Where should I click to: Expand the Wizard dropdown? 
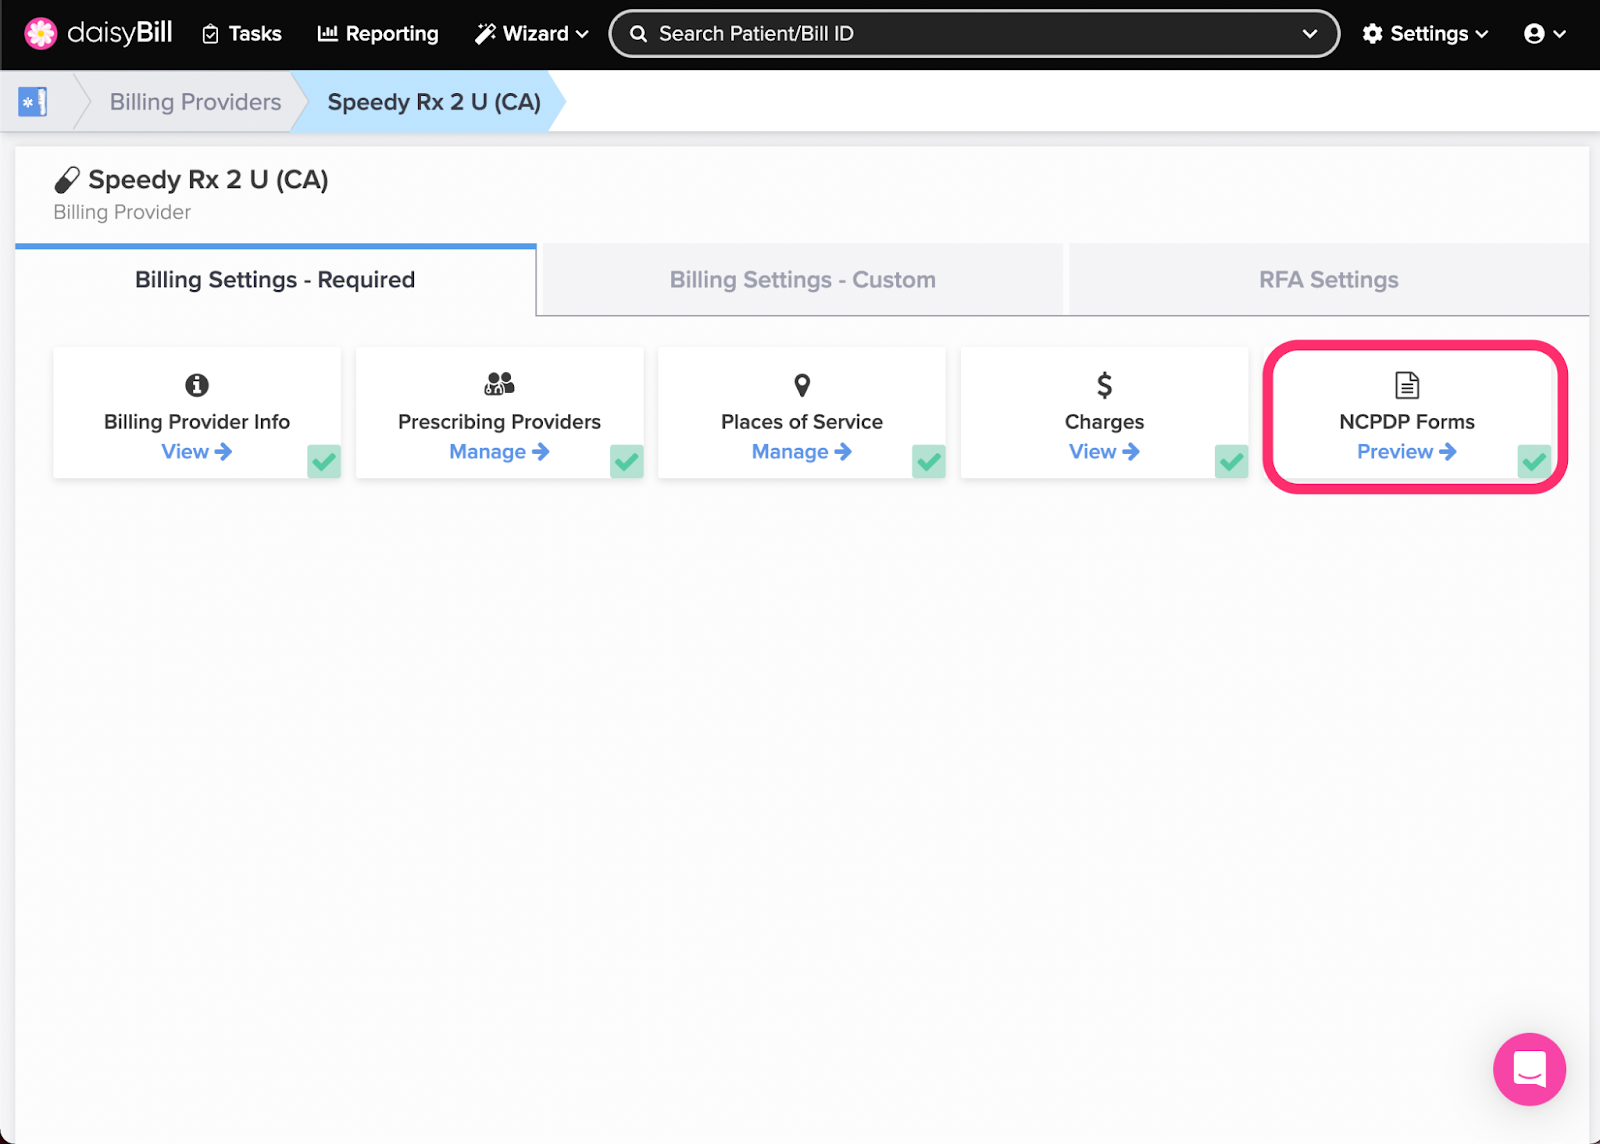point(531,34)
